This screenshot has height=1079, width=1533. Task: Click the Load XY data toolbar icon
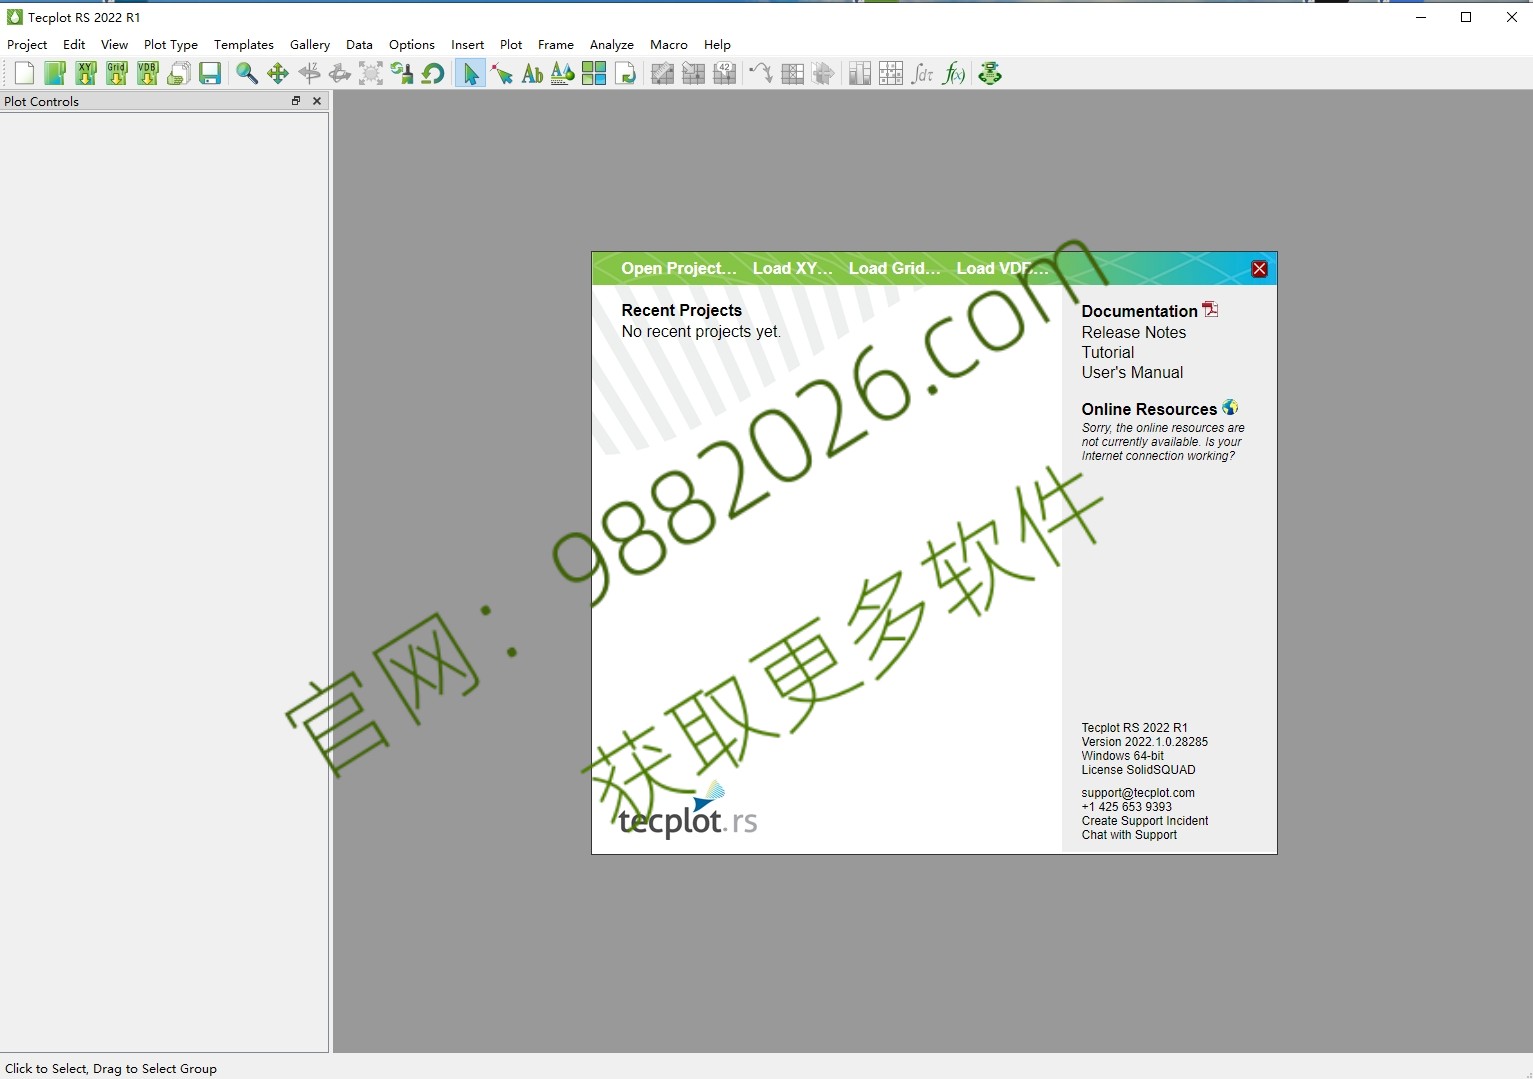pyautogui.click(x=86, y=73)
